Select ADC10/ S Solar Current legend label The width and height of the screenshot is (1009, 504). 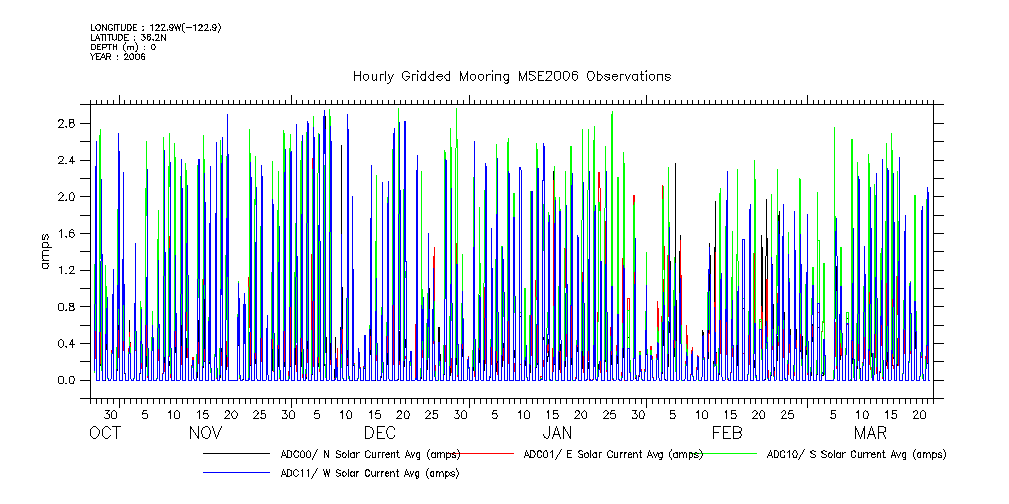[x=856, y=454]
